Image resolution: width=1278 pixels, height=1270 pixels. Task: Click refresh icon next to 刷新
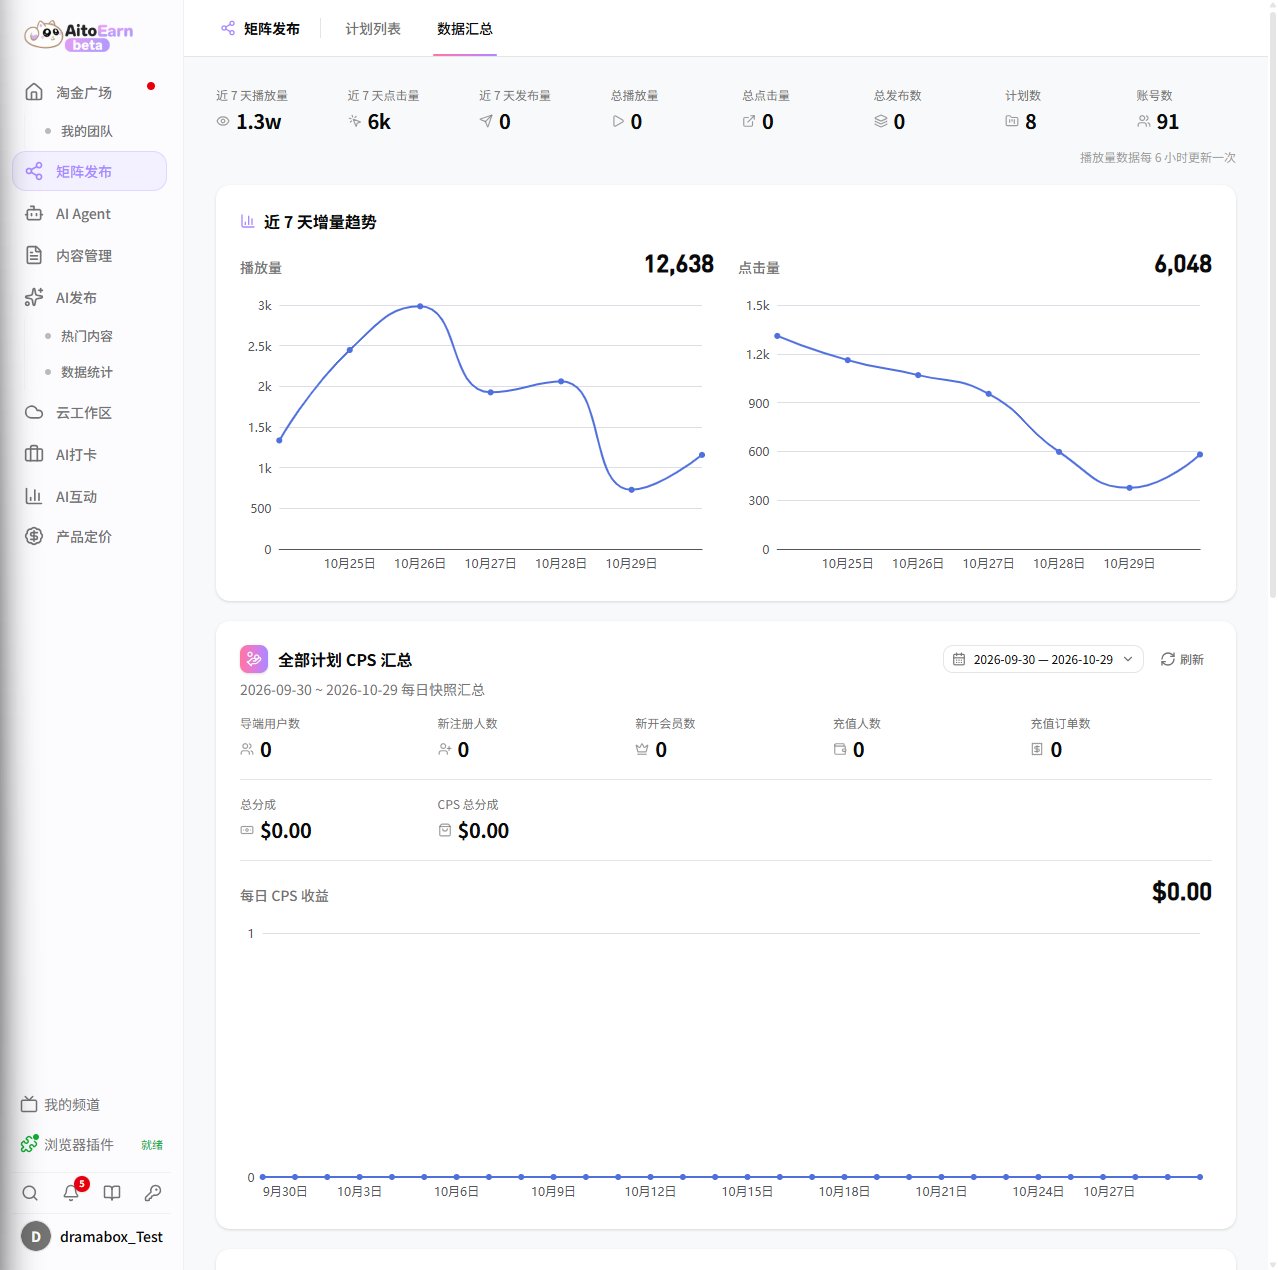[1167, 659]
